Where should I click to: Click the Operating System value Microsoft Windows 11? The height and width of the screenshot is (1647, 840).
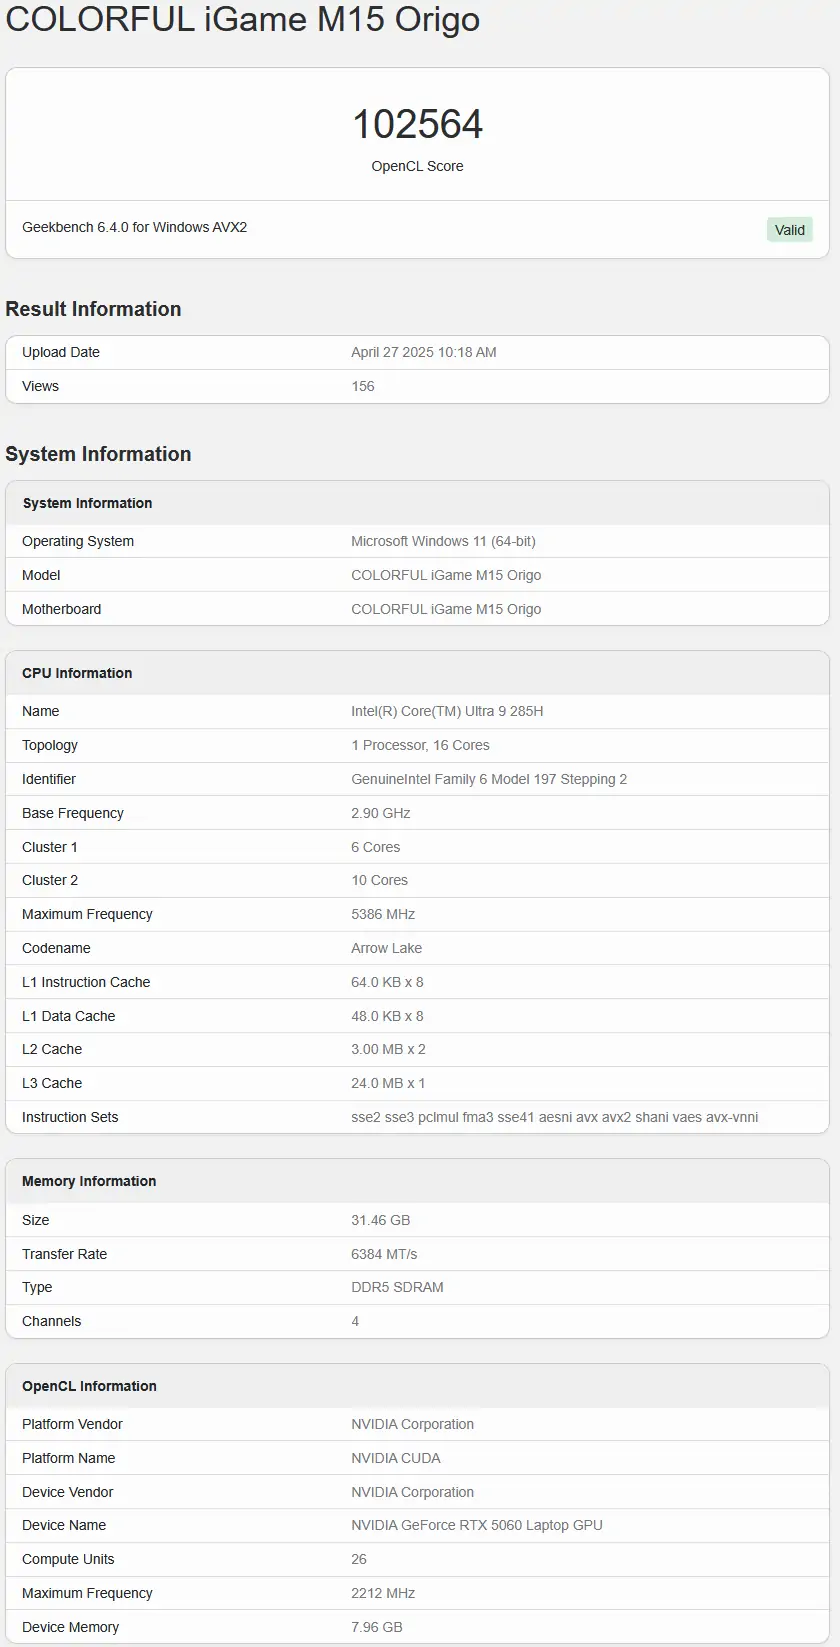[443, 541]
